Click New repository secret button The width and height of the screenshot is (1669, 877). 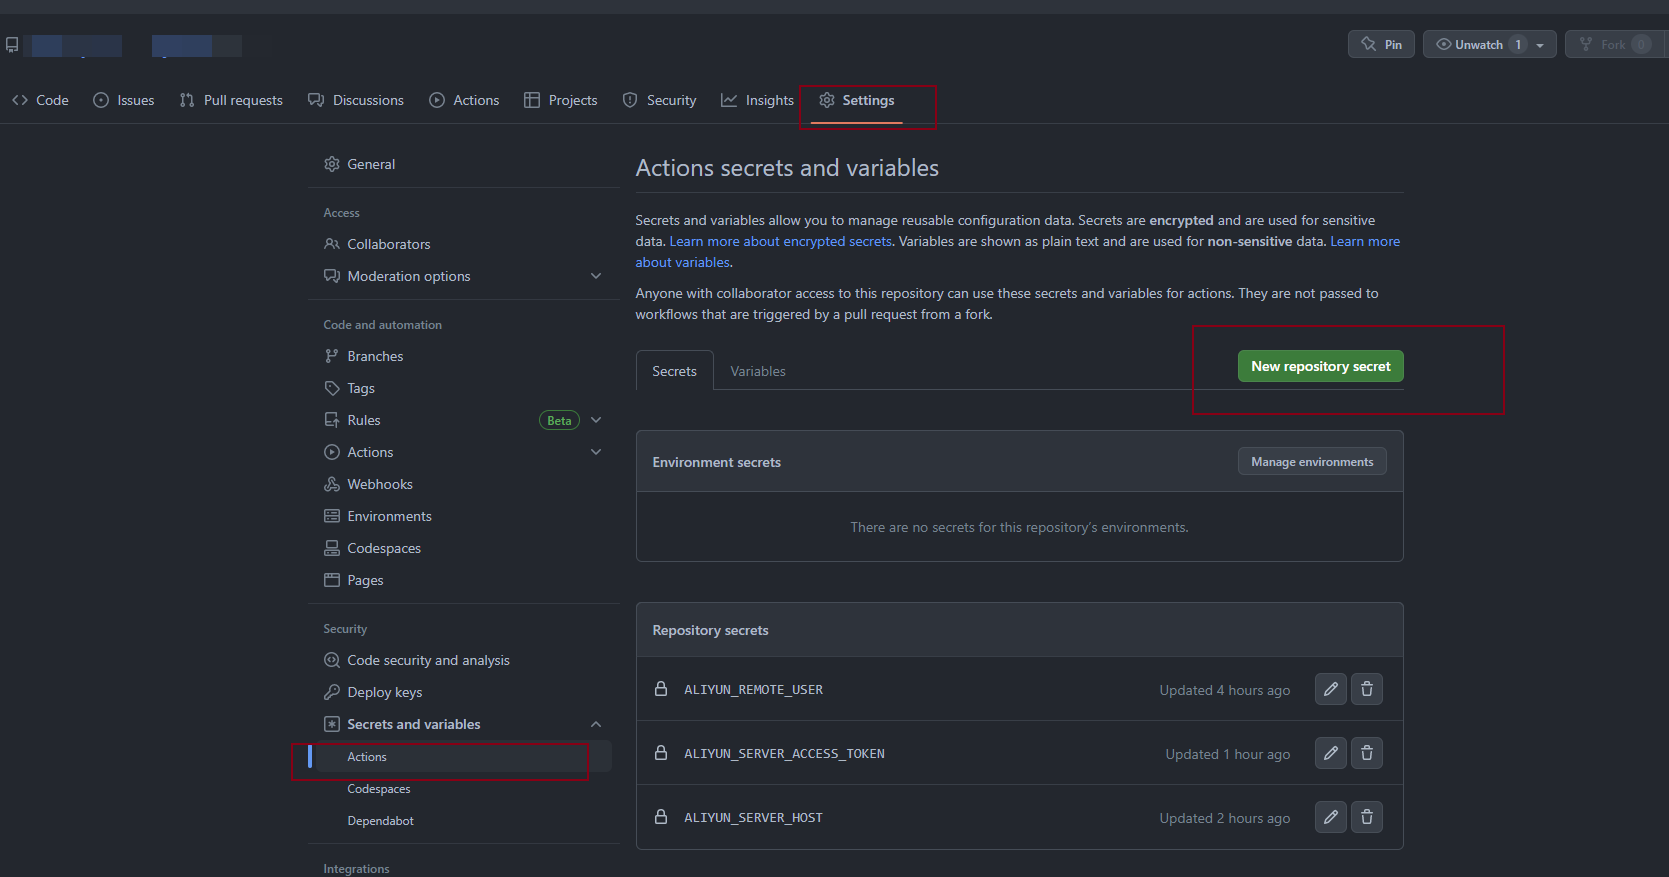pos(1320,366)
